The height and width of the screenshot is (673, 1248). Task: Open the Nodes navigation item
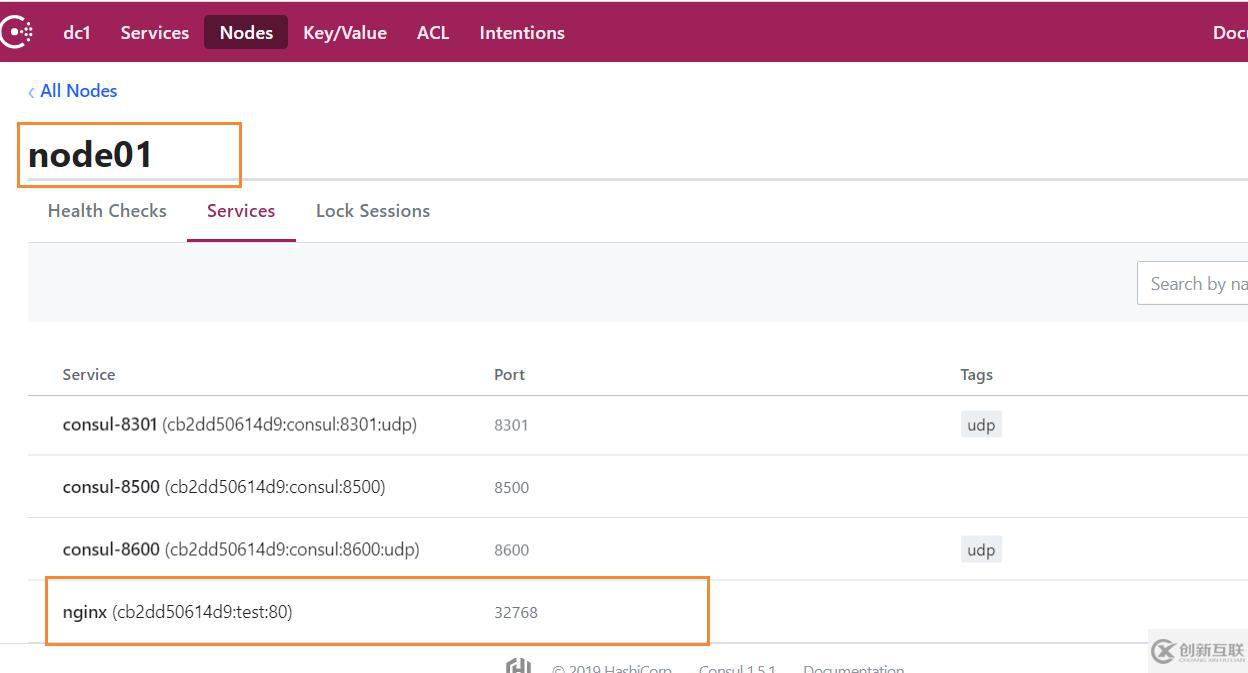(x=246, y=32)
